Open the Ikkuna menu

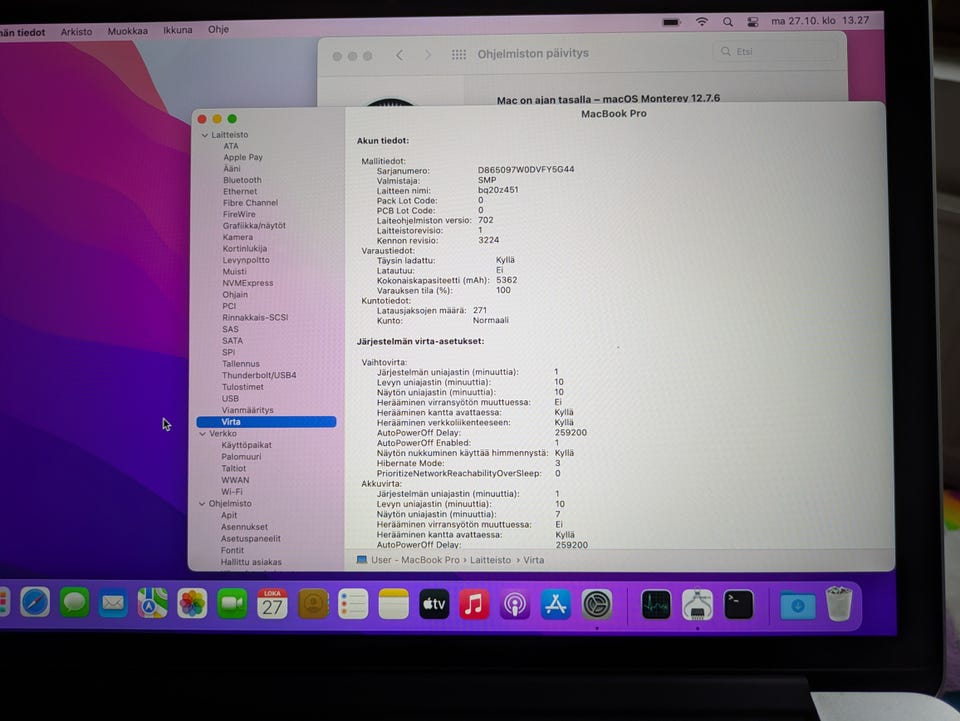[178, 30]
